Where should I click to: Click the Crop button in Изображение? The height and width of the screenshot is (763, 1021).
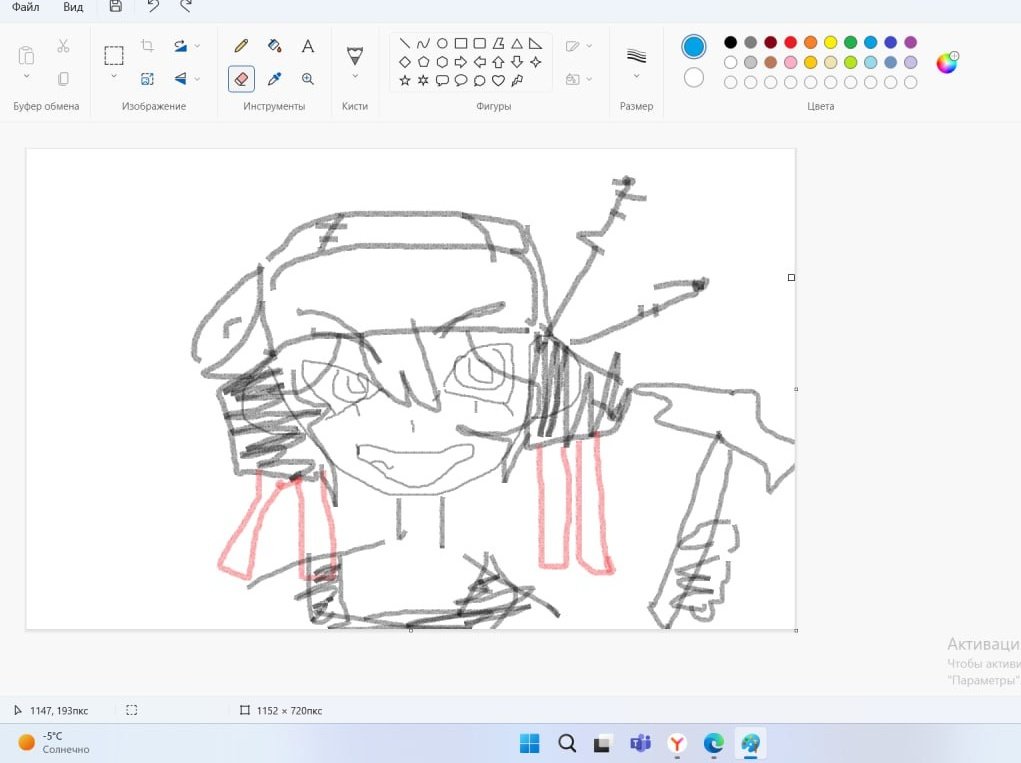pos(149,46)
